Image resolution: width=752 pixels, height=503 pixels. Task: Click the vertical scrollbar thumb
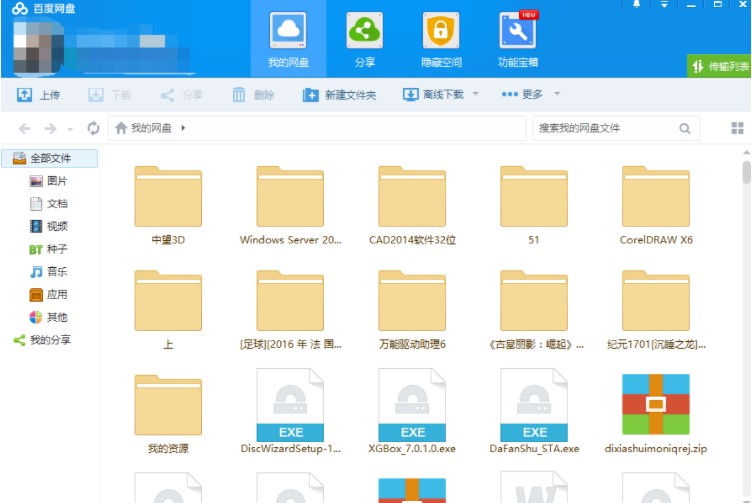coord(746,173)
